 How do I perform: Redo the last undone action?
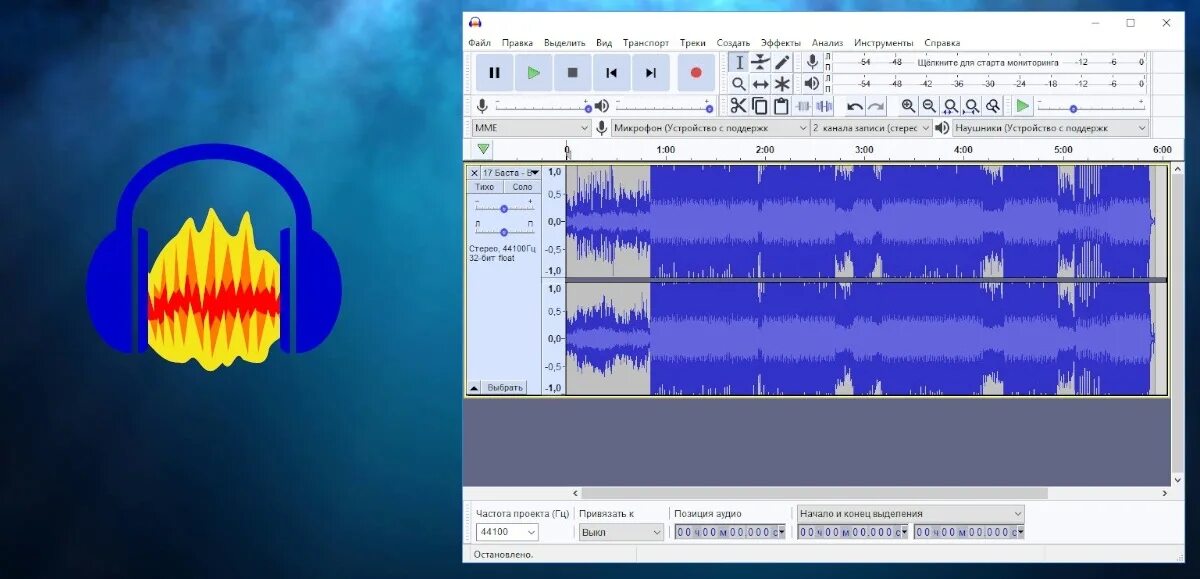(x=876, y=106)
